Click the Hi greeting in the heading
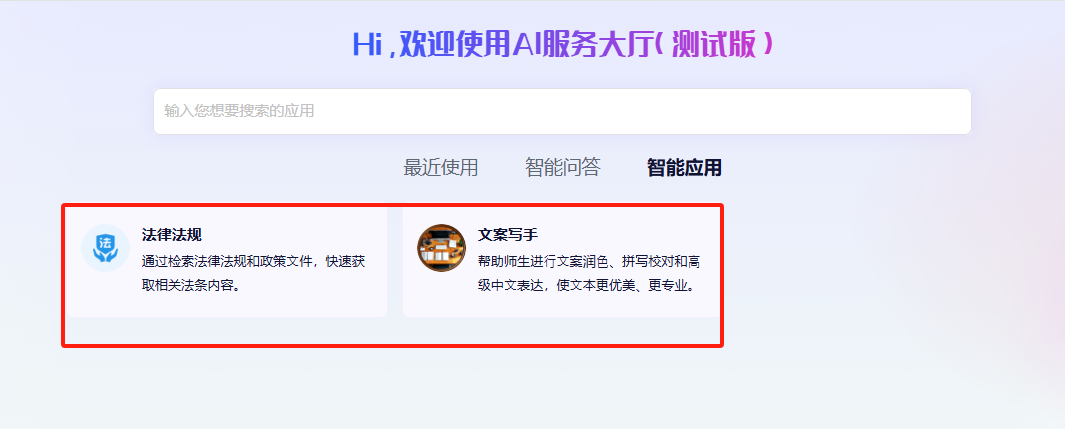Screen dimensions: 1065x429 pos(367,45)
